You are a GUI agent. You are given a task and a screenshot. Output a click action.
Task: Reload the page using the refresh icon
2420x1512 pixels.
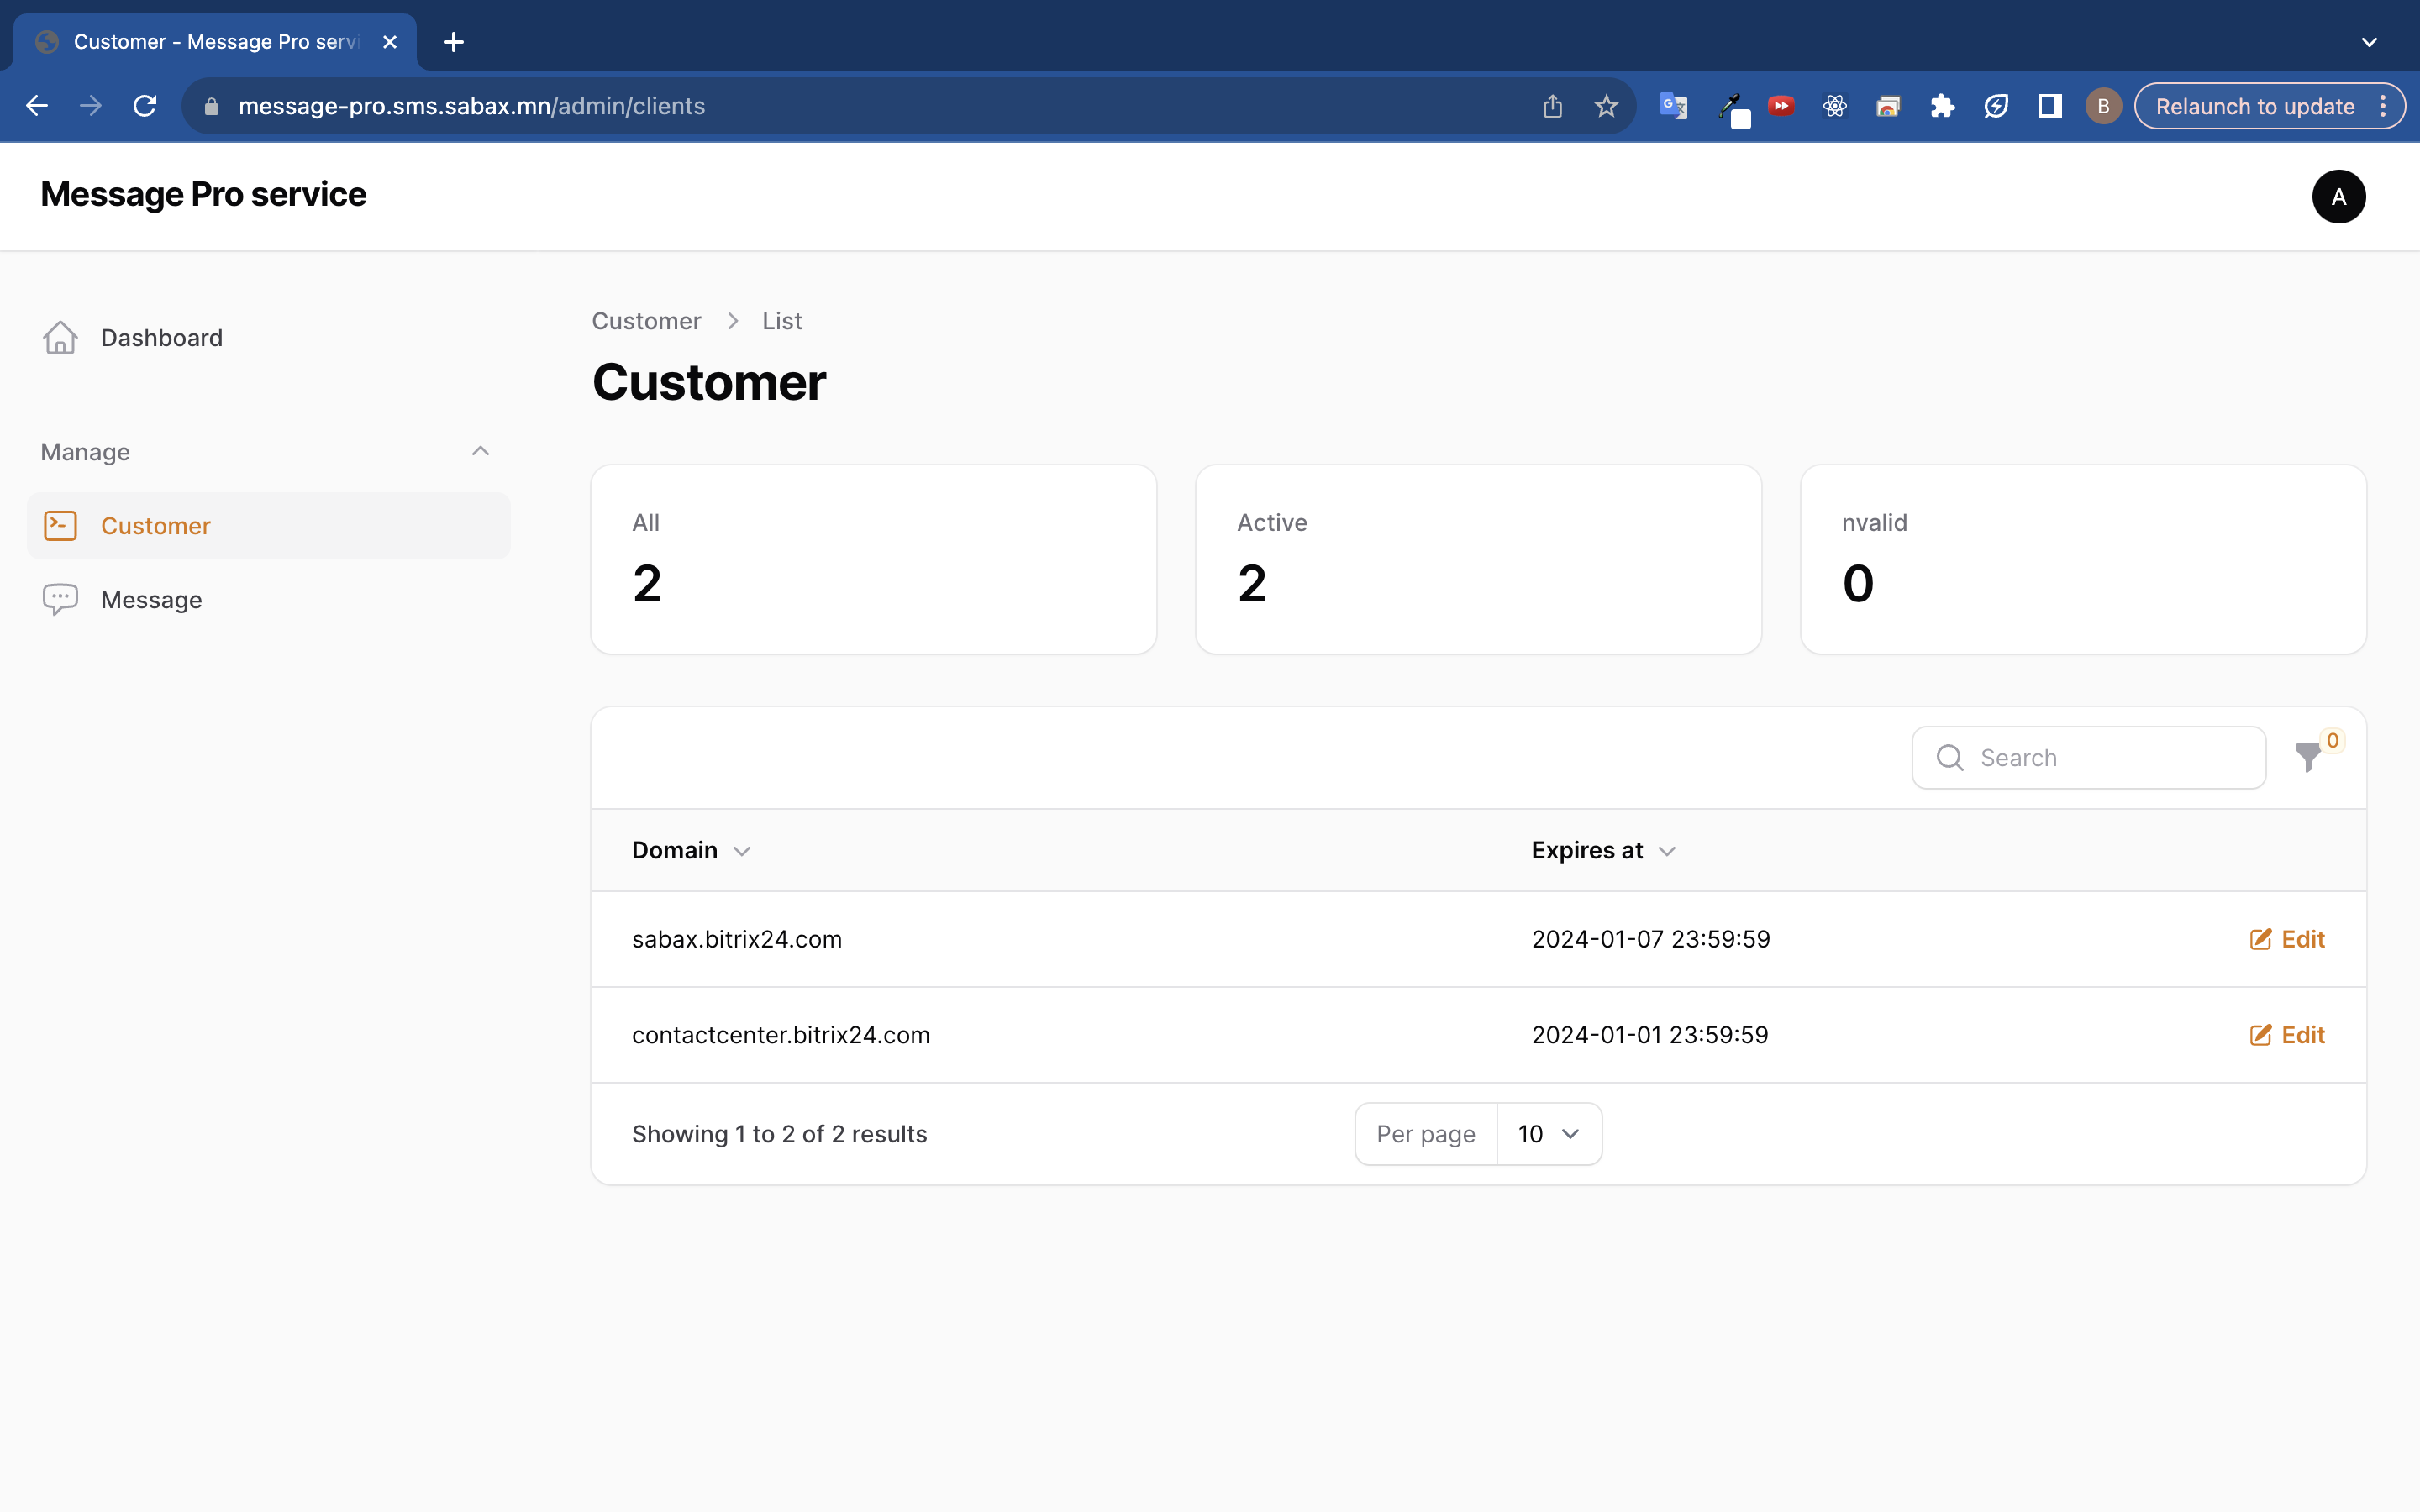click(145, 106)
